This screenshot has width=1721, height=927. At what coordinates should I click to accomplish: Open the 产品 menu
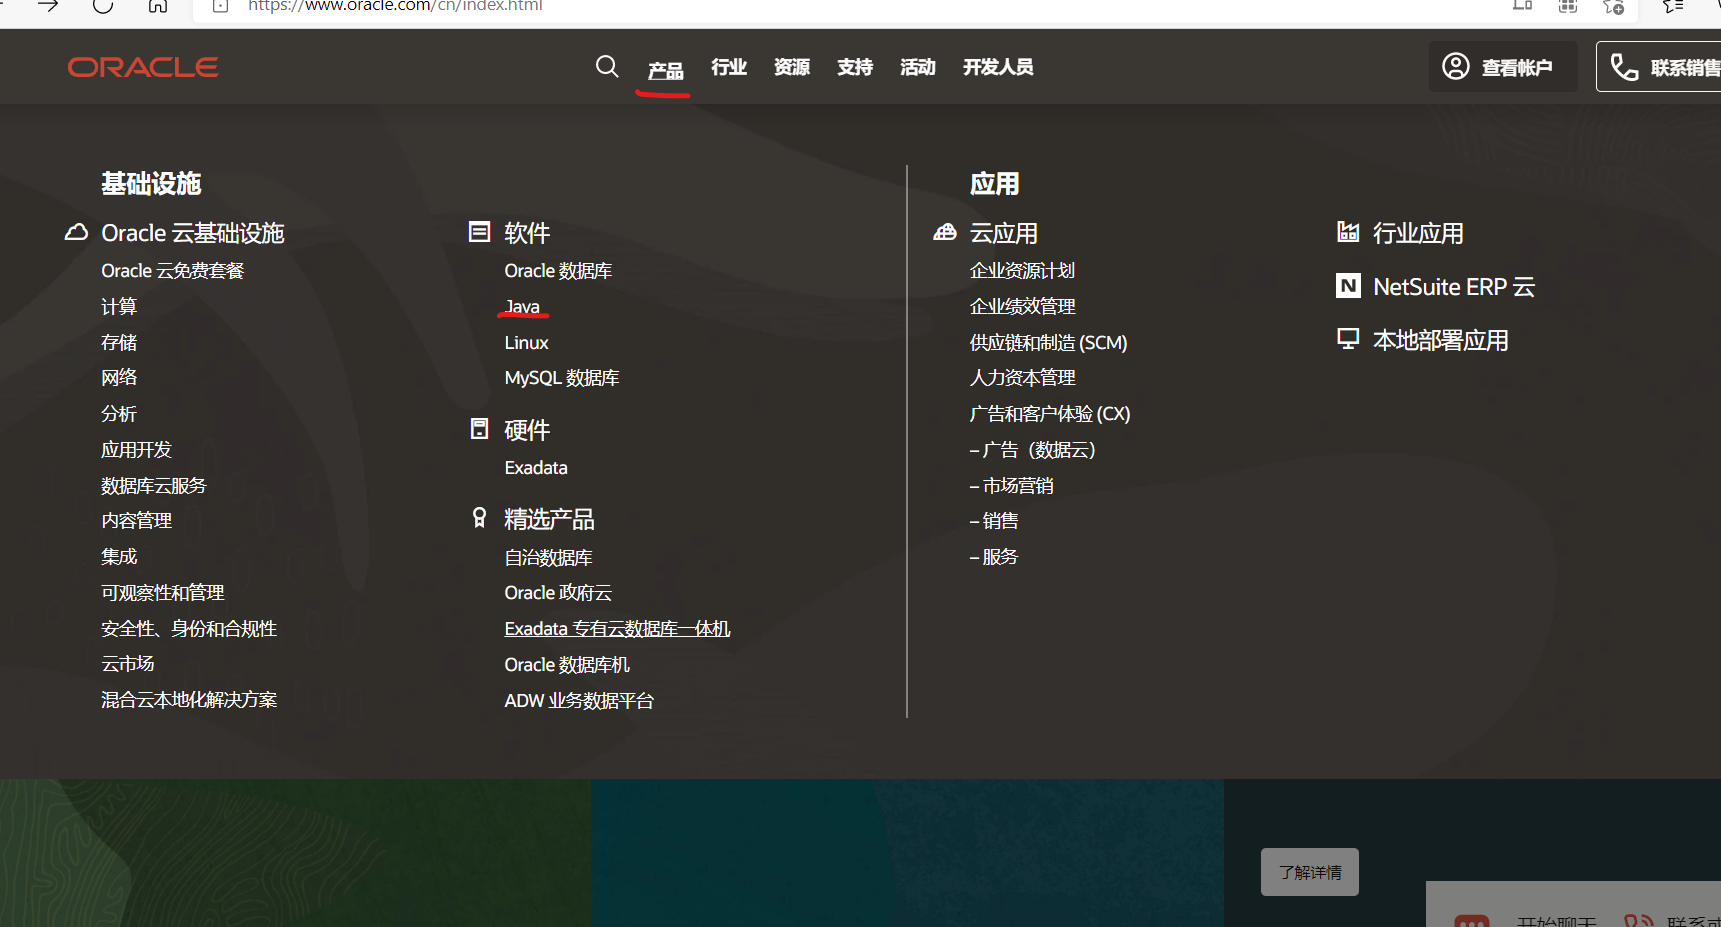(665, 70)
